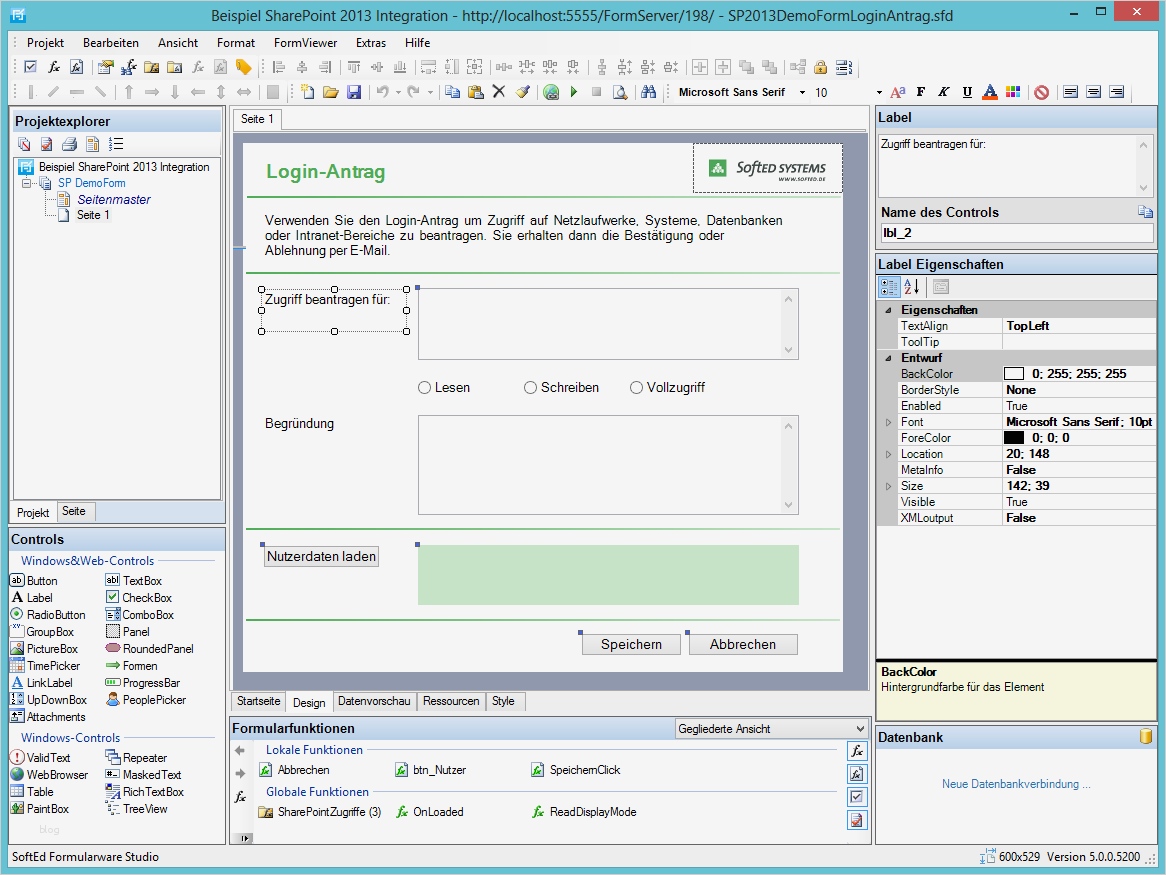
Task: Click copy icon beside Name des Controls
Action: (x=1145, y=212)
